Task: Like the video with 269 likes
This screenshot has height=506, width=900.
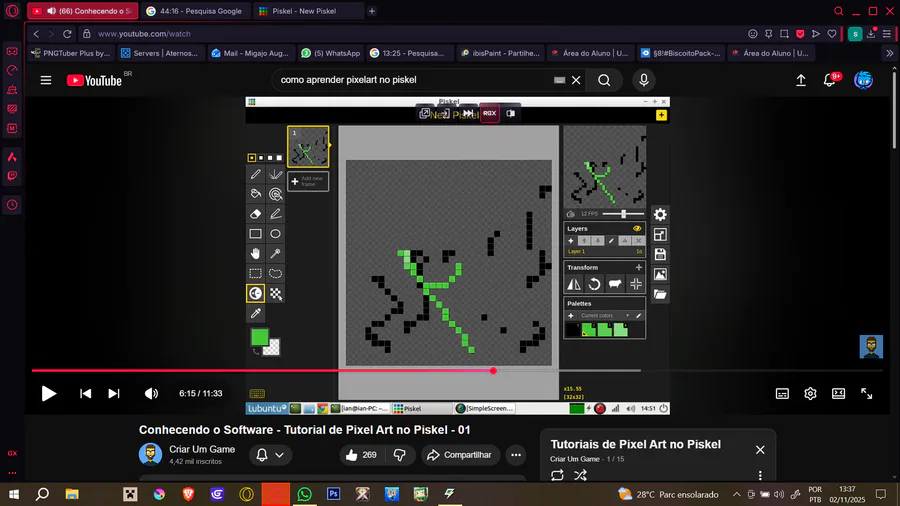Action: [361, 455]
